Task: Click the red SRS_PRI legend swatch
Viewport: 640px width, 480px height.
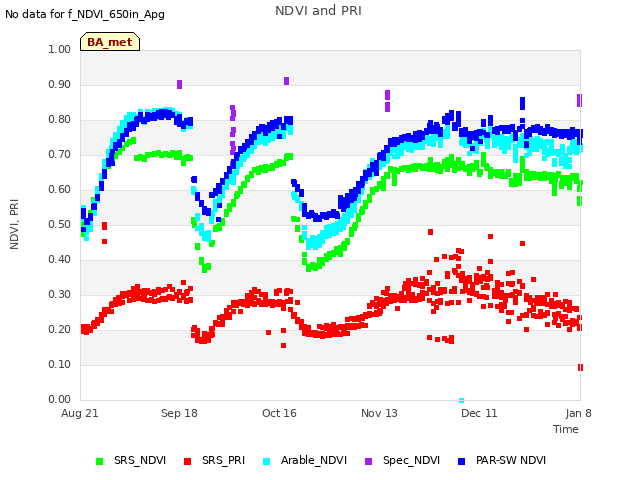Action: pos(187,461)
